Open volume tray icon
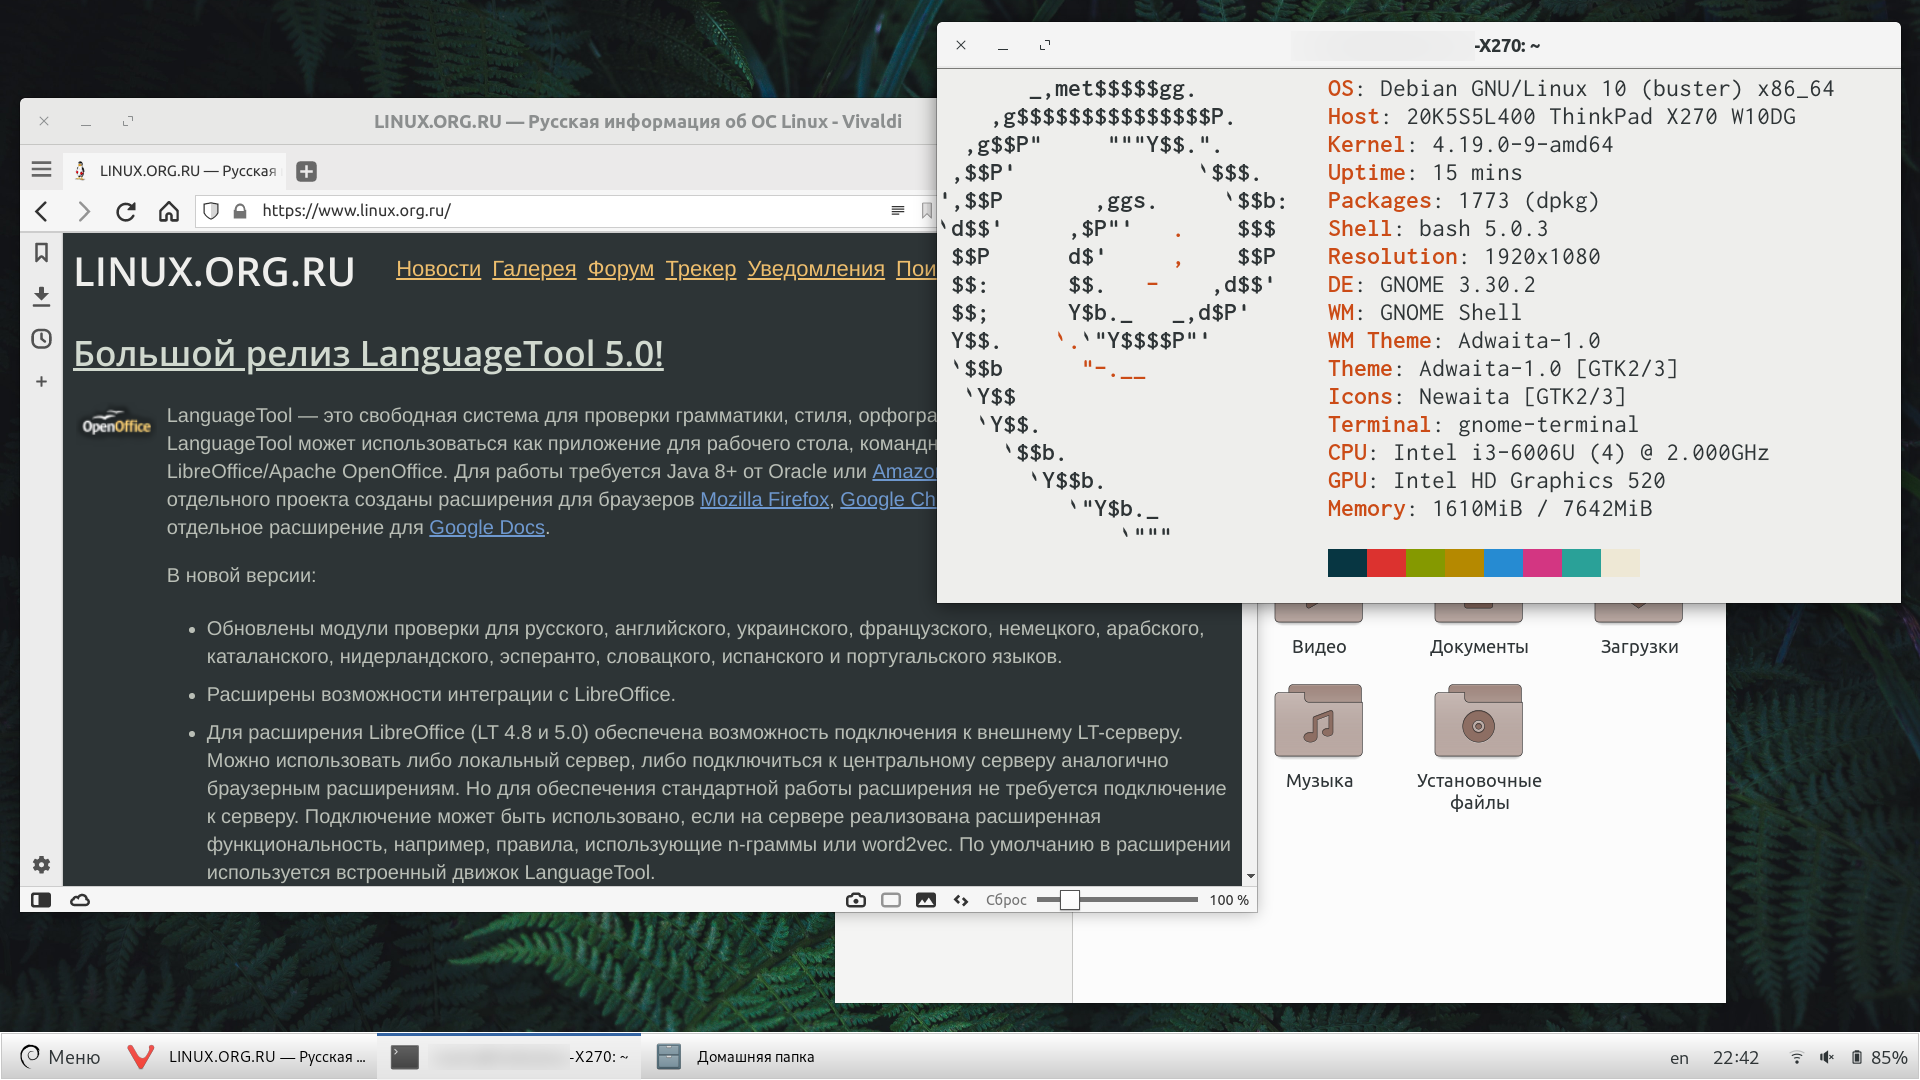The height and width of the screenshot is (1080, 1920). pos(1826,1058)
